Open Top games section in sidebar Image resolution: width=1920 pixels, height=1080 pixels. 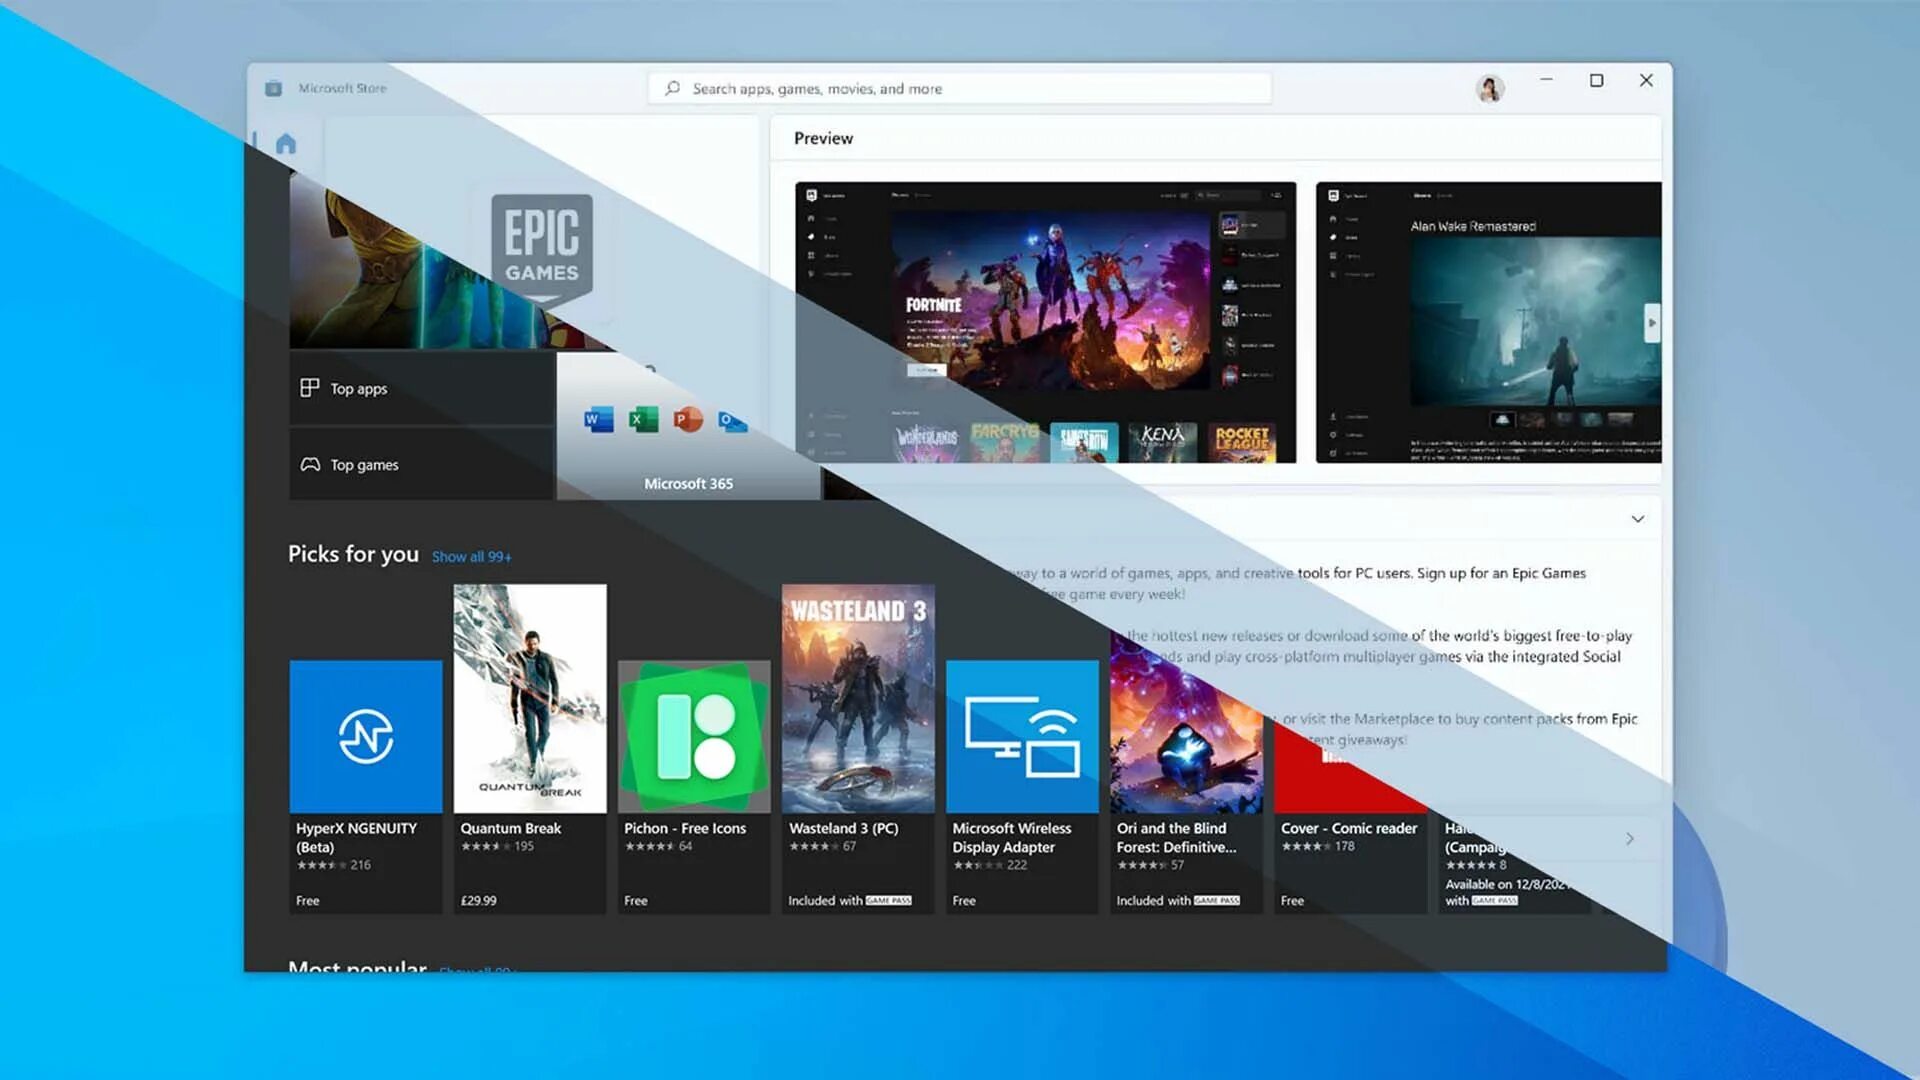click(365, 463)
